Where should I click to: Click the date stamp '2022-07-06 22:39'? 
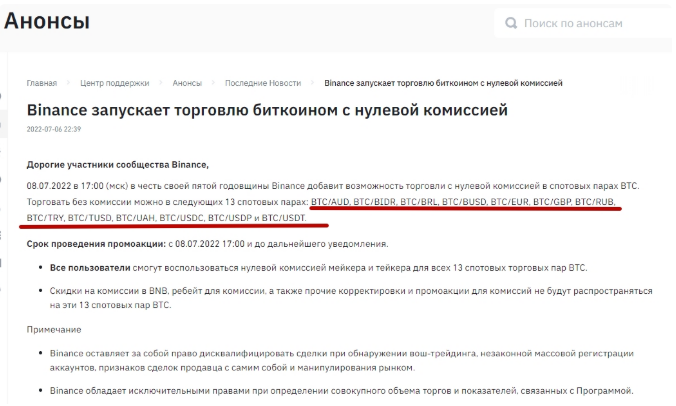[x=54, y=129]
